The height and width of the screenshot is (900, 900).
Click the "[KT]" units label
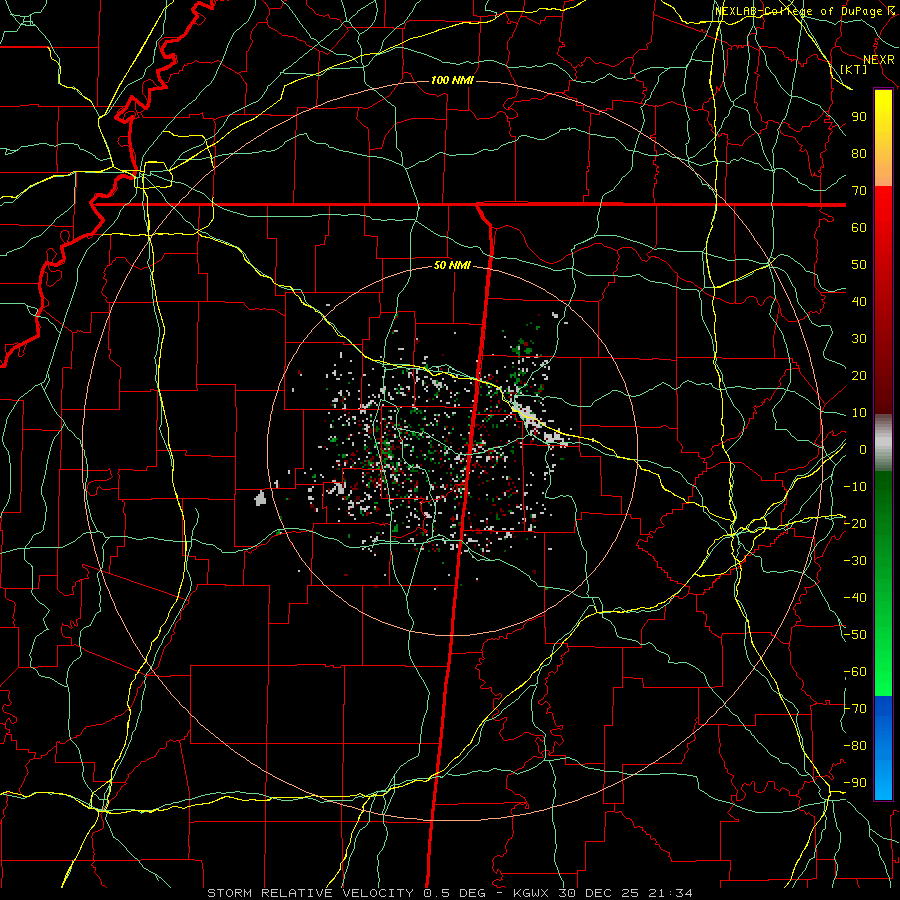tap(854, 69)
